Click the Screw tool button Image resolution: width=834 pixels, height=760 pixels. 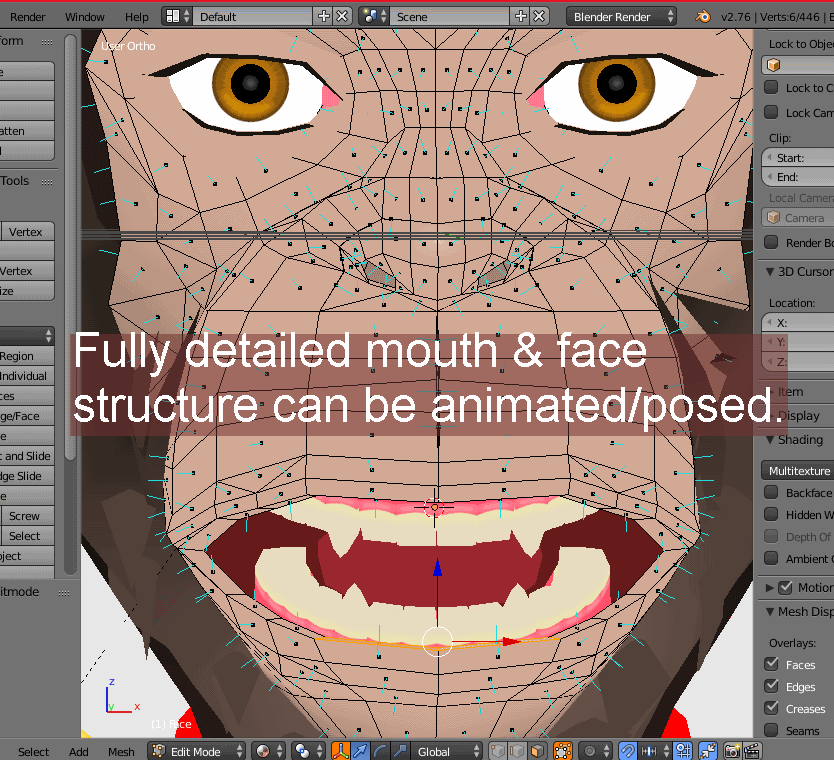(x=24, y=516)
